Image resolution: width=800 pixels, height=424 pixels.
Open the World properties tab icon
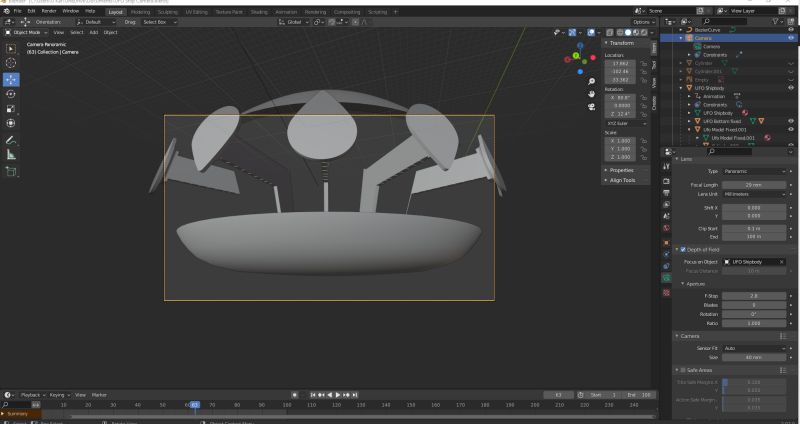(x=666, y=228)
